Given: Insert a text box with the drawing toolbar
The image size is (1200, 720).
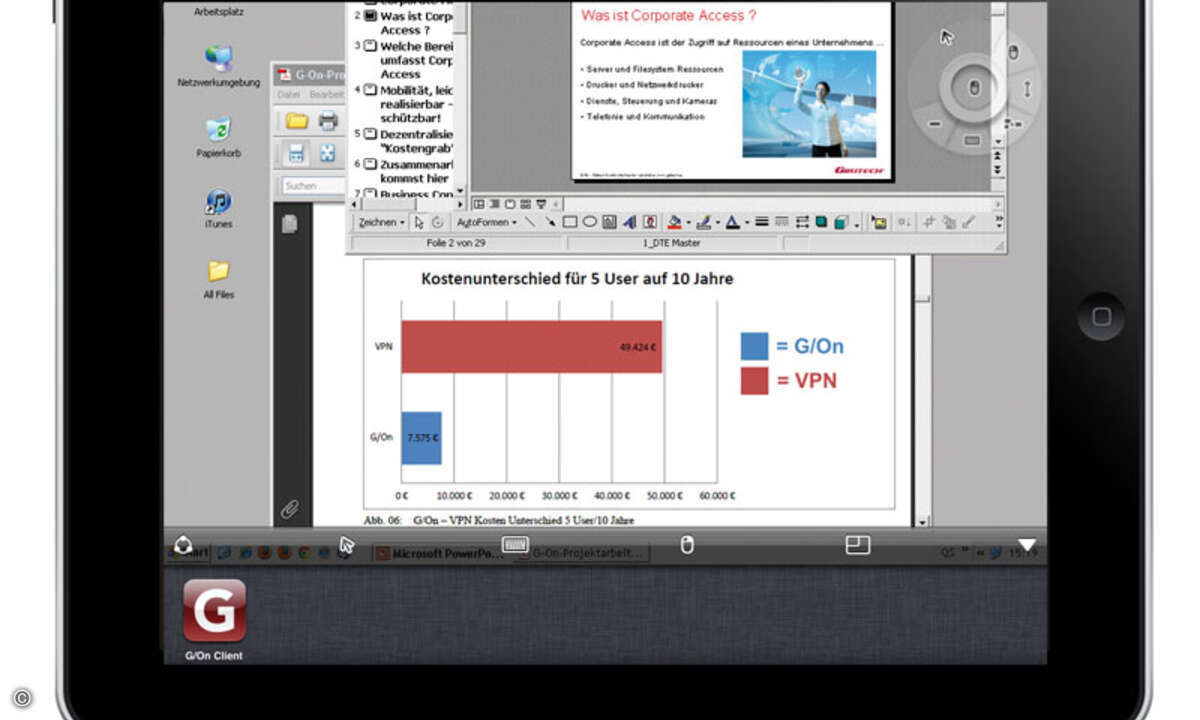Looking at the screenshot, I should pos(609,222).
